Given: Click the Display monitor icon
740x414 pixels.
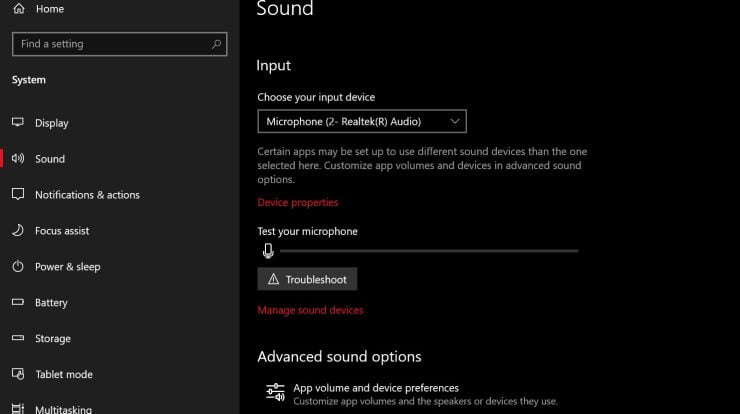Looking at the screenshot, I should coord(18,122).
